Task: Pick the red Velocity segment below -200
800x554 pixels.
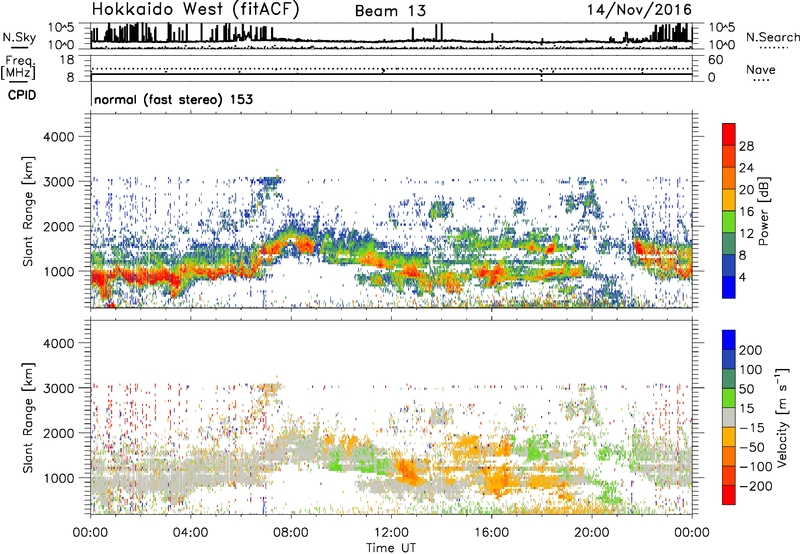Action: (x=729, y=495)
